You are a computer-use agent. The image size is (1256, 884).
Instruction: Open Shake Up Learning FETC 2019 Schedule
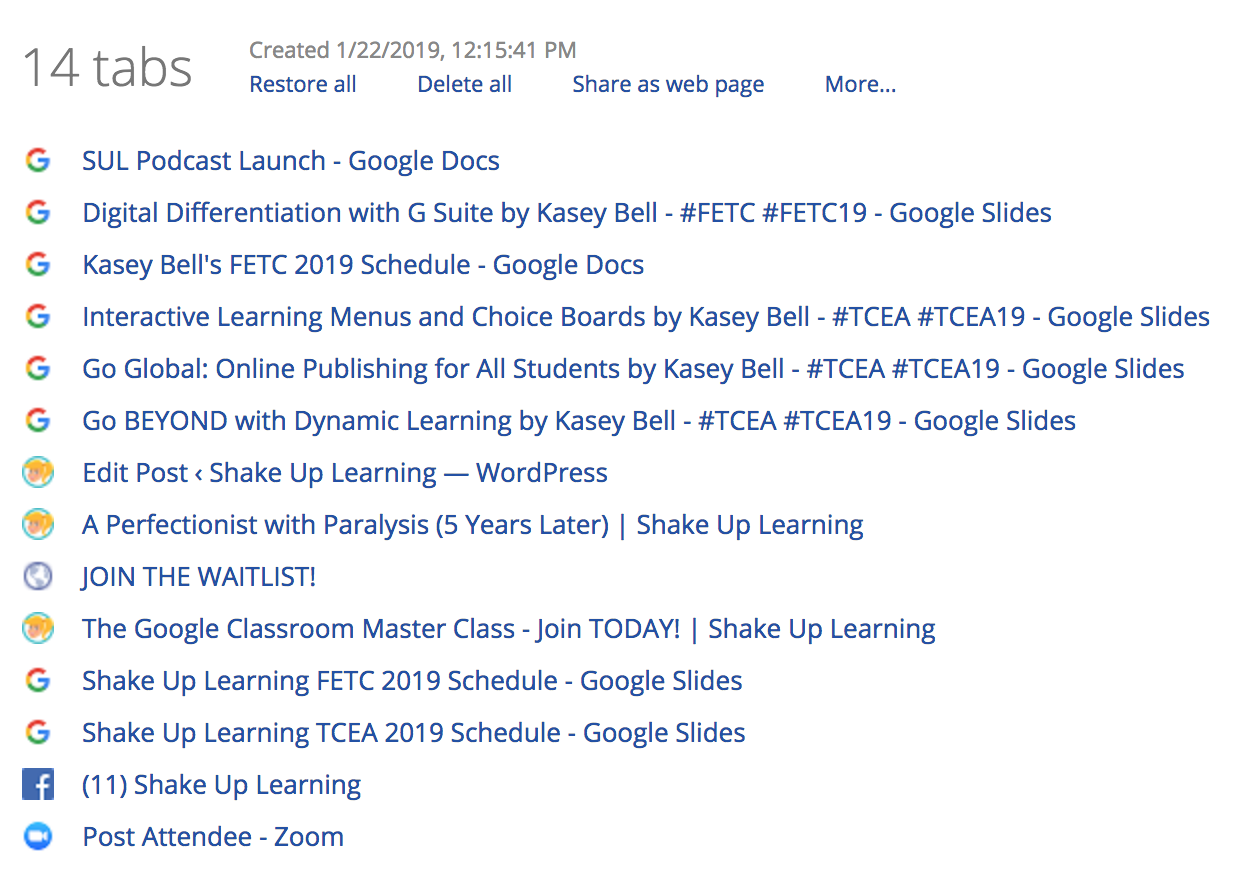412,681
